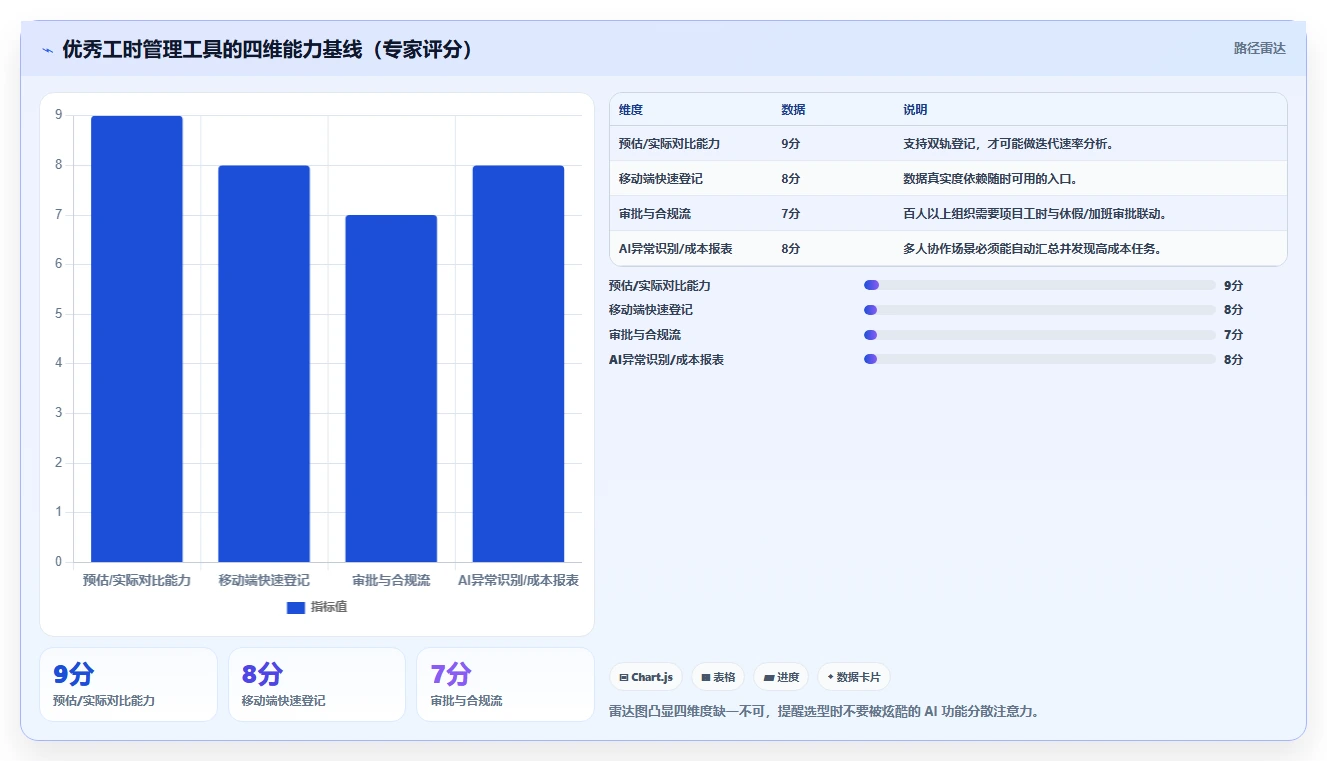
Task: Click the 说明 table column header
Action: [915, 110]
